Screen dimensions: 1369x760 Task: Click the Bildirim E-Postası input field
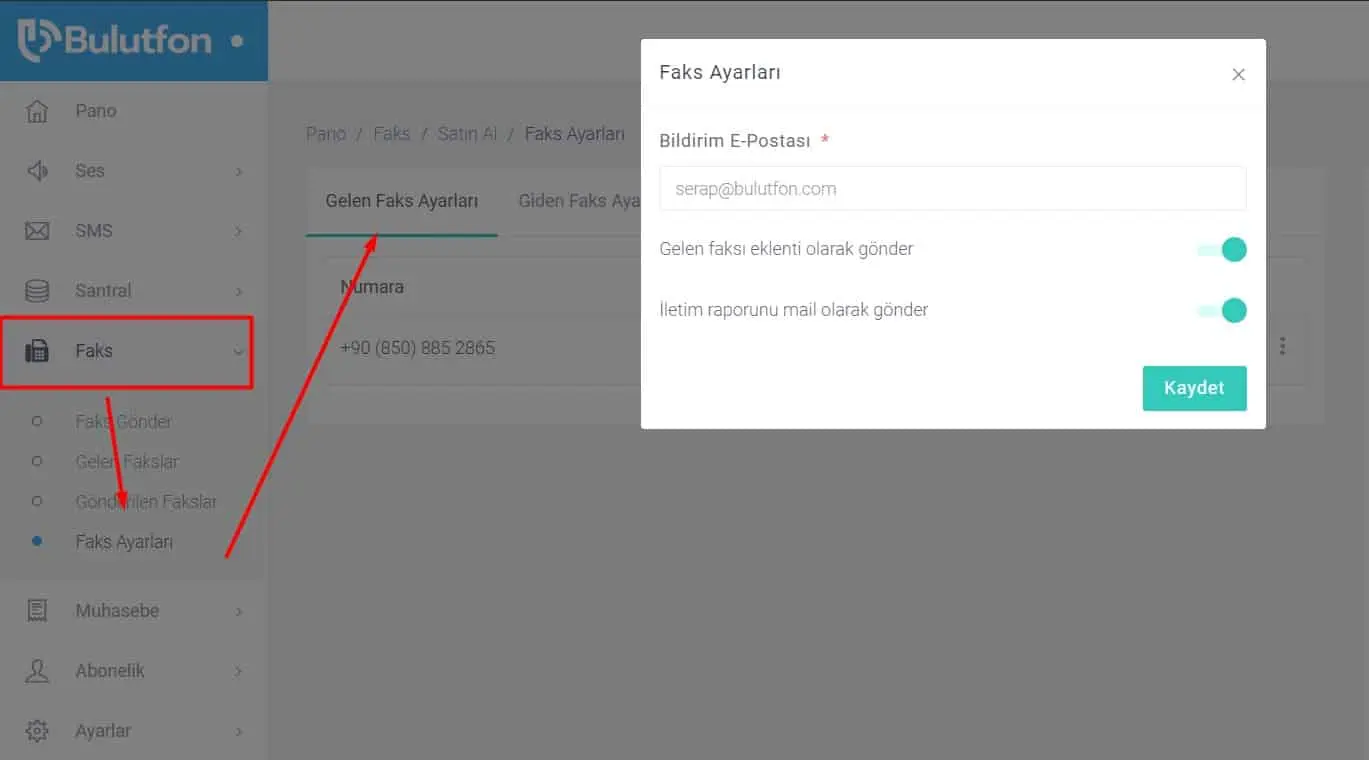click(953, 188)
